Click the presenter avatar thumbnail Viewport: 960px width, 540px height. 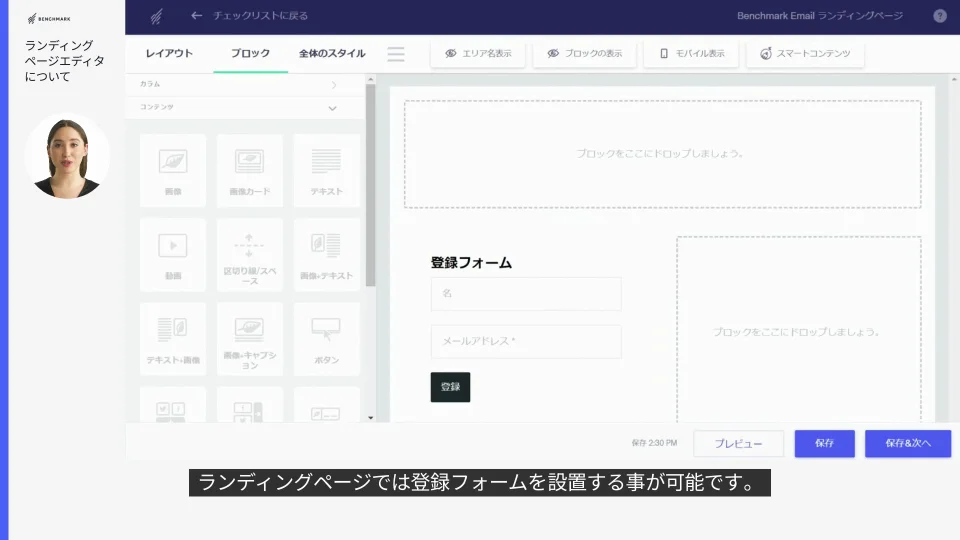point(67,157)
